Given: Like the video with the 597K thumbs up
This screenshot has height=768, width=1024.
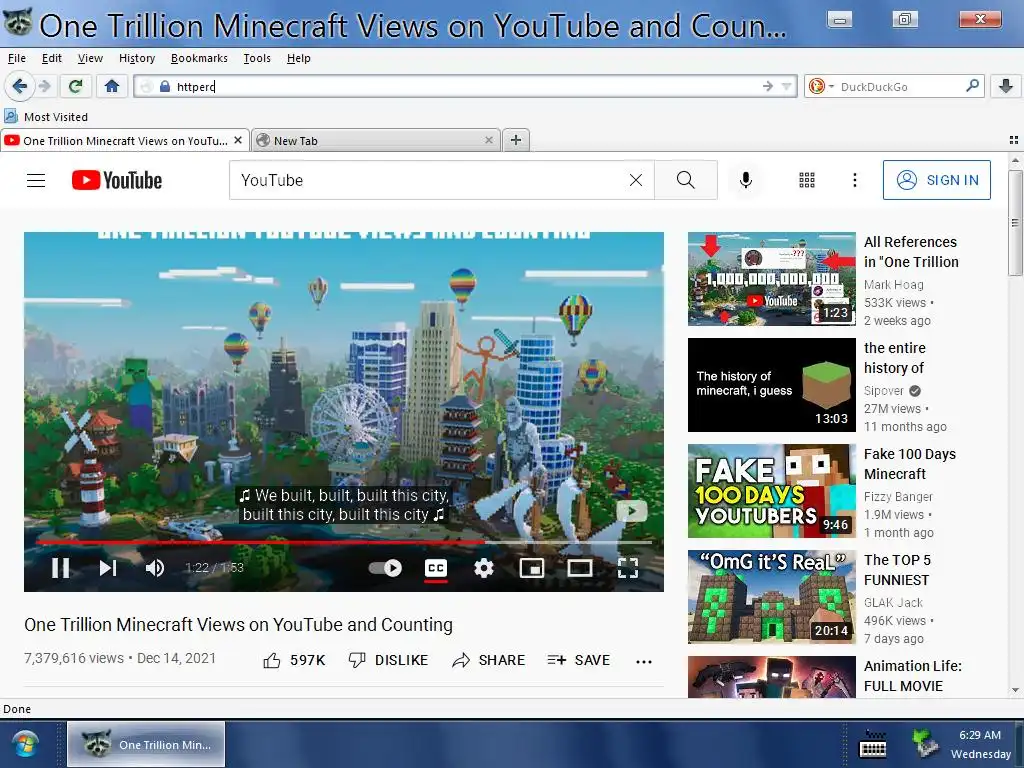Looking at the screenshot, I should (295, 661).
